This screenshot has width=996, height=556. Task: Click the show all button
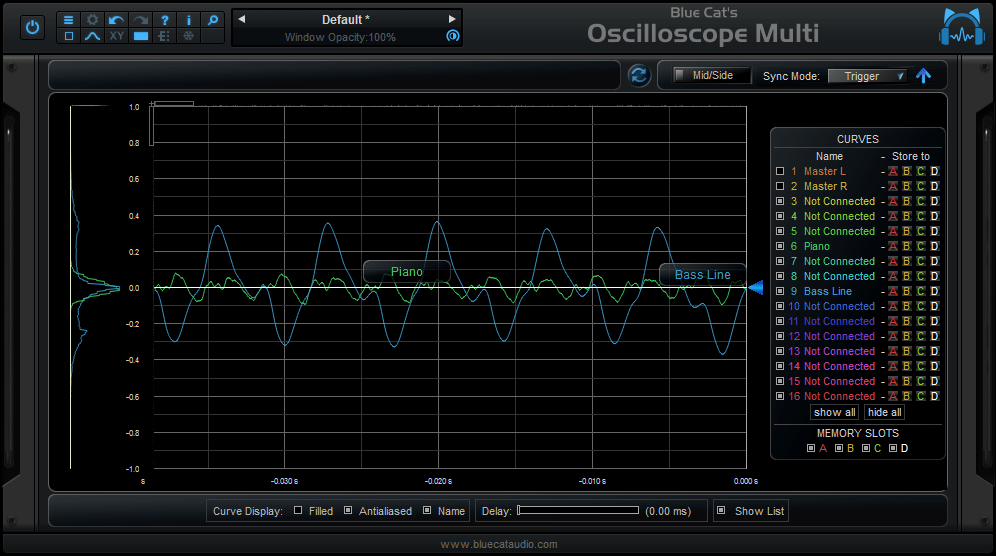[835, 412]
